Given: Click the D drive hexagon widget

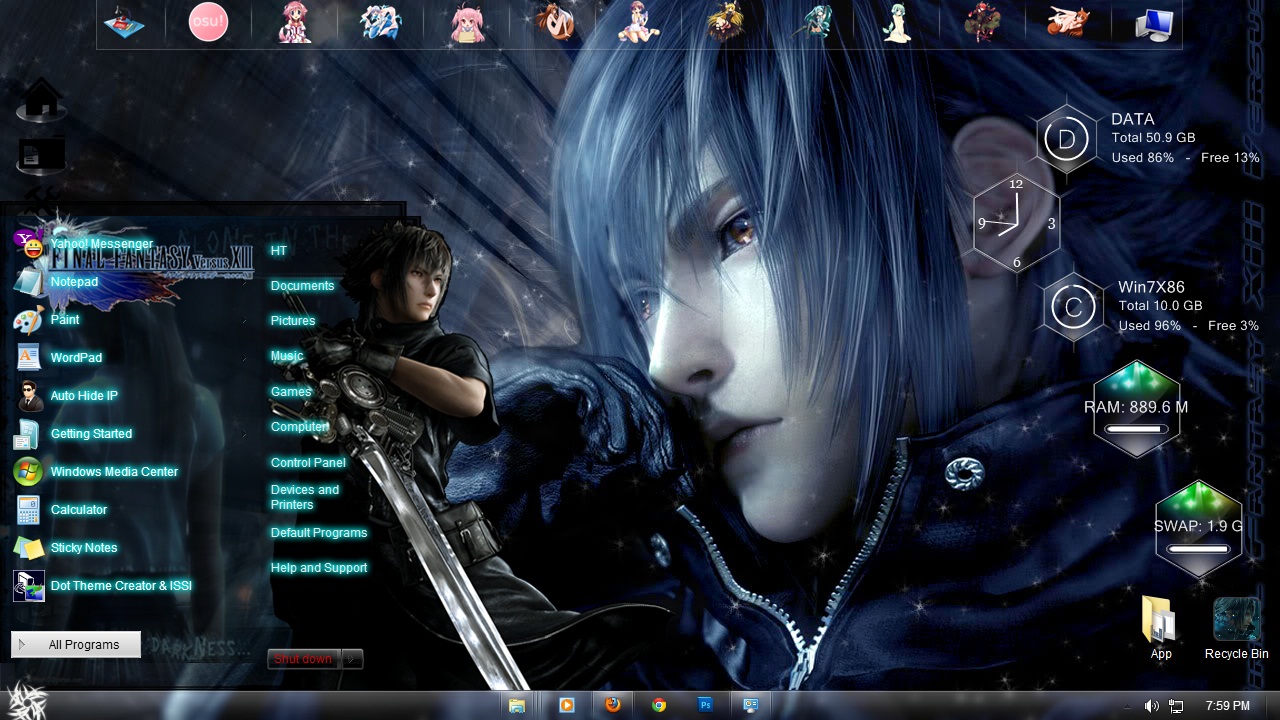Looking at the screenshot, I should [x=1066, y=139].
